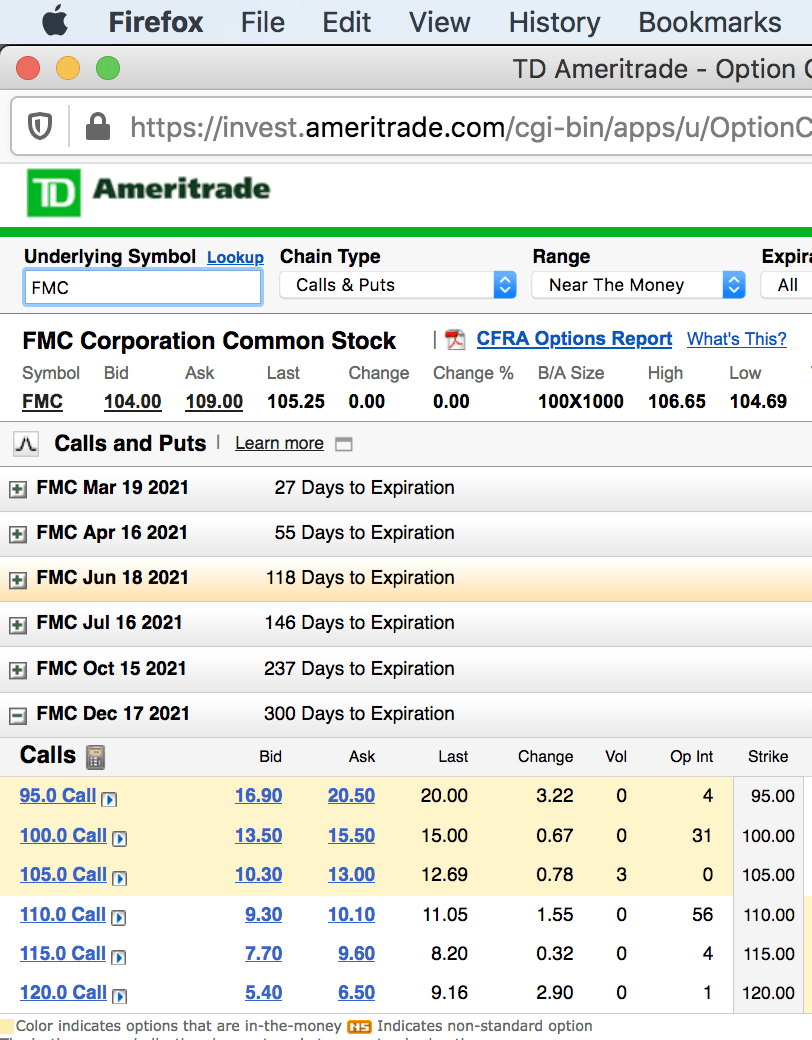The width and height of the screenshot is (812, 1040).
Task: Open the 100.0 Call option link
Action: (x=63, y=835)
